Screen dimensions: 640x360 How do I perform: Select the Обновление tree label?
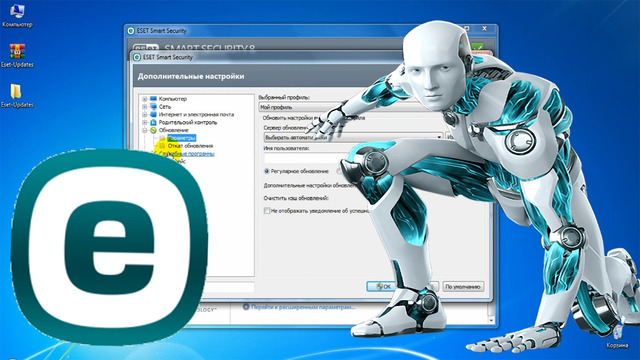[x=173, y=130]
